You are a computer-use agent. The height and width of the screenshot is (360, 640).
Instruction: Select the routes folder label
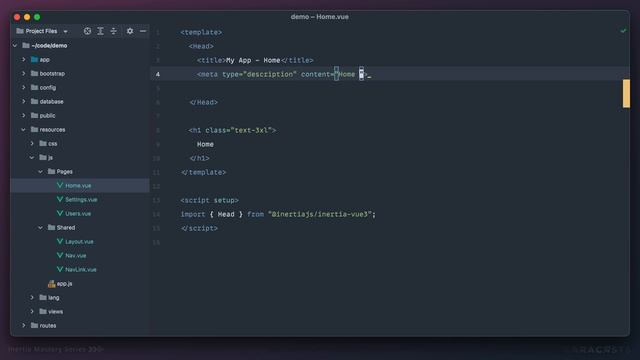[x=48, y=326]
